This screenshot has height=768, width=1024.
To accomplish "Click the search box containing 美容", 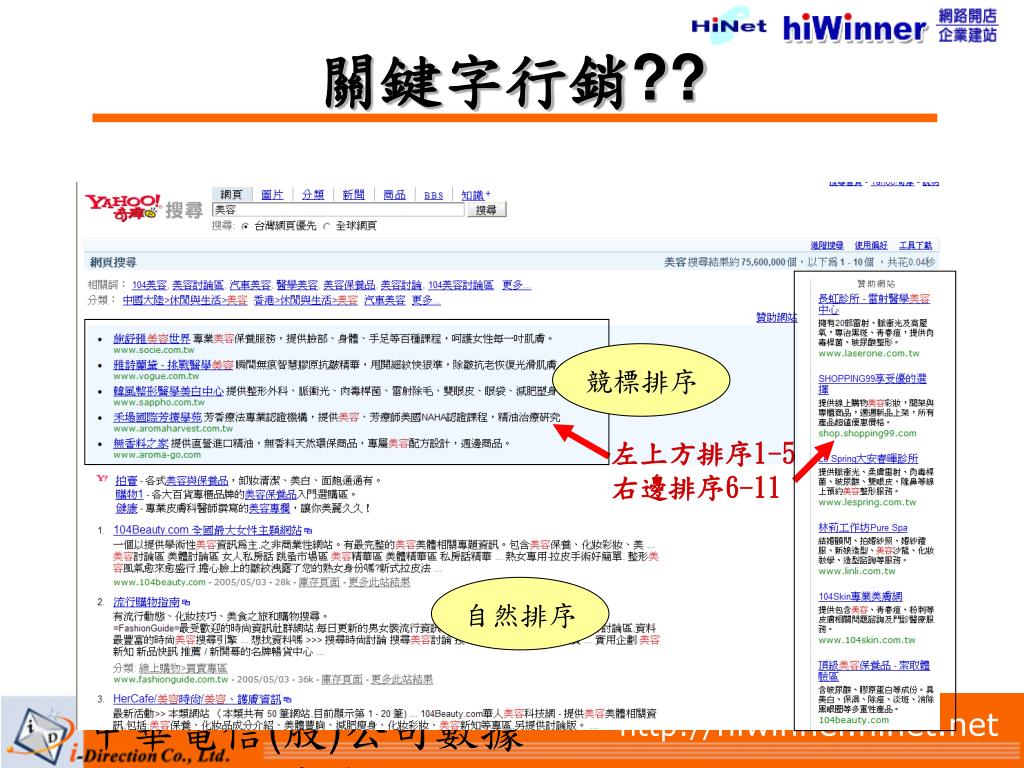I will (338, 210).
